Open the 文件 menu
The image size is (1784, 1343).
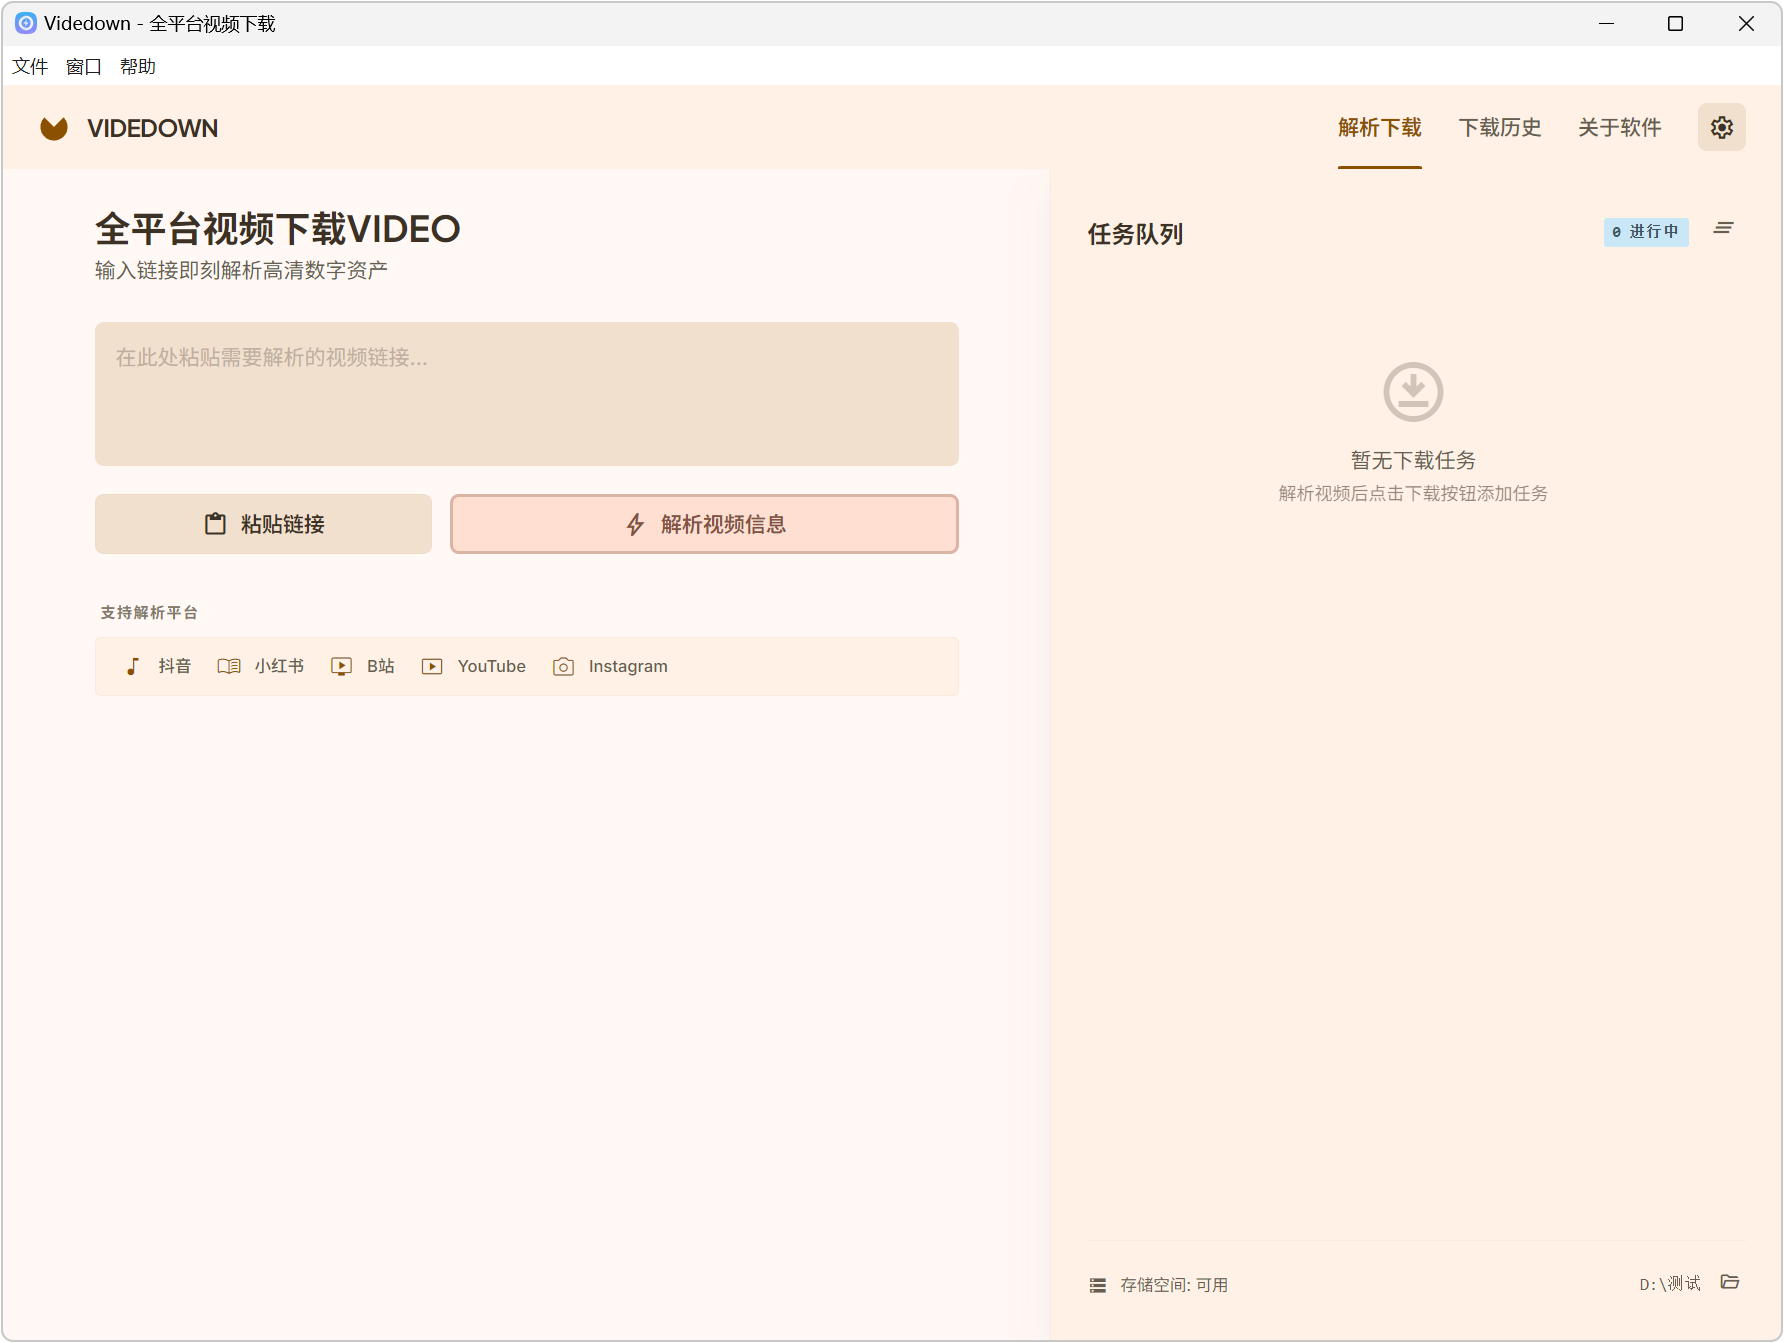[x=30, y=66]
